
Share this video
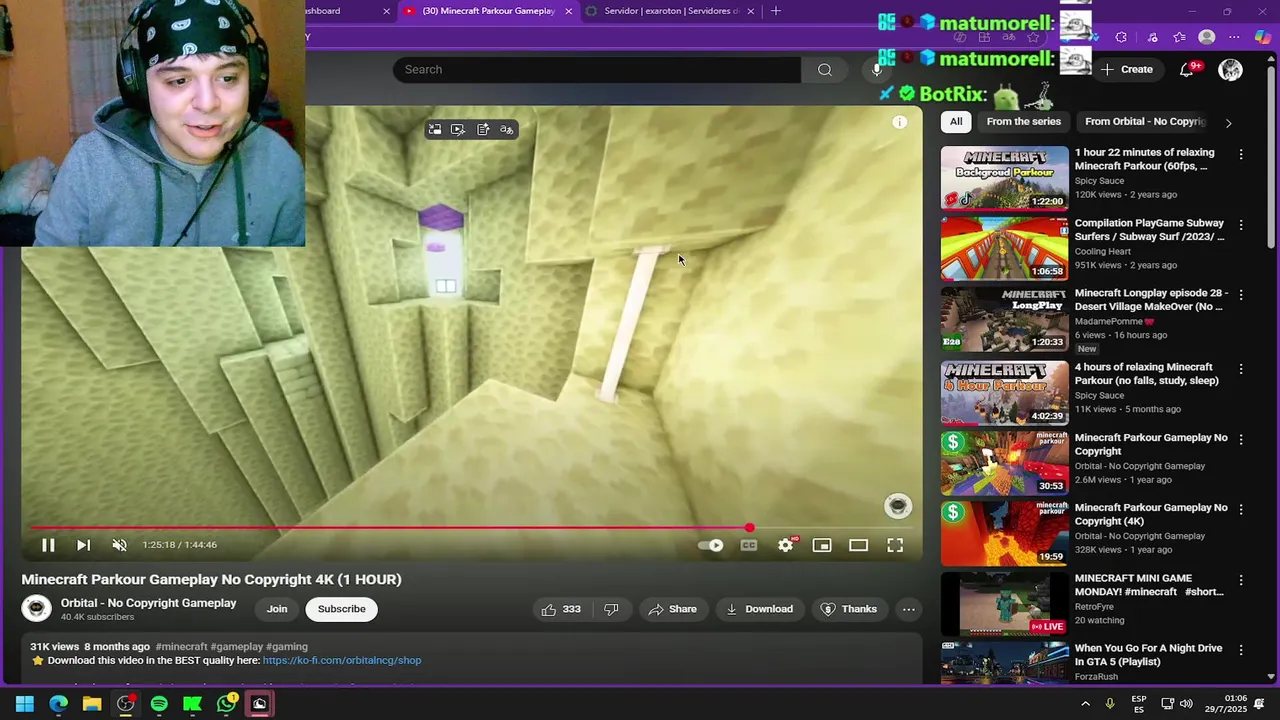pos(672,609)
